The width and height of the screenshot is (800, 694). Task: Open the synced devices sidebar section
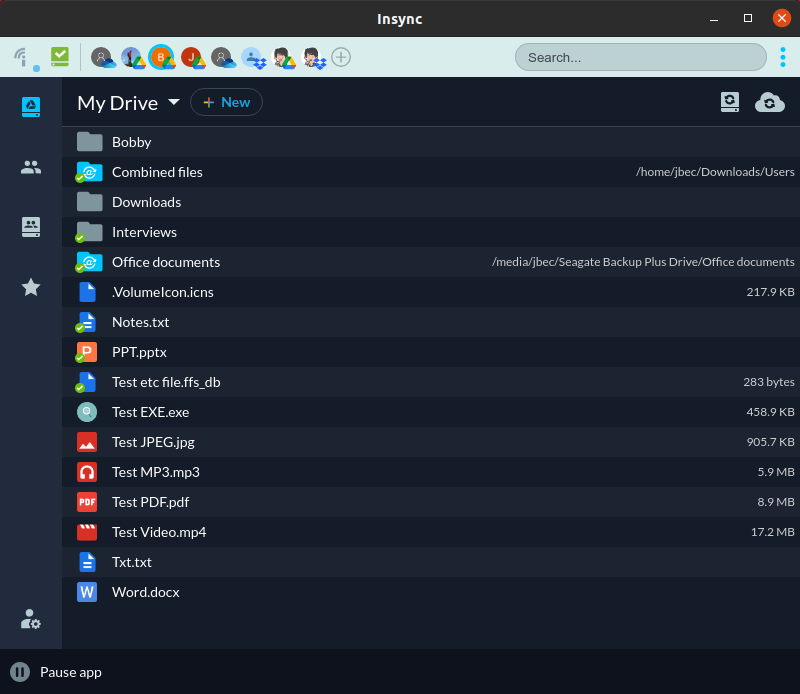pos(31,227)
